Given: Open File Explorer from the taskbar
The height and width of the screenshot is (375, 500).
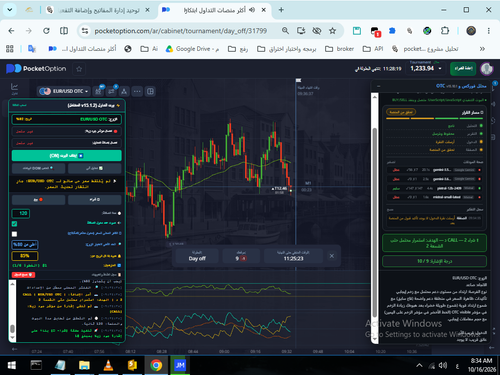Looking at the screenshot, I should coord(84,365).
